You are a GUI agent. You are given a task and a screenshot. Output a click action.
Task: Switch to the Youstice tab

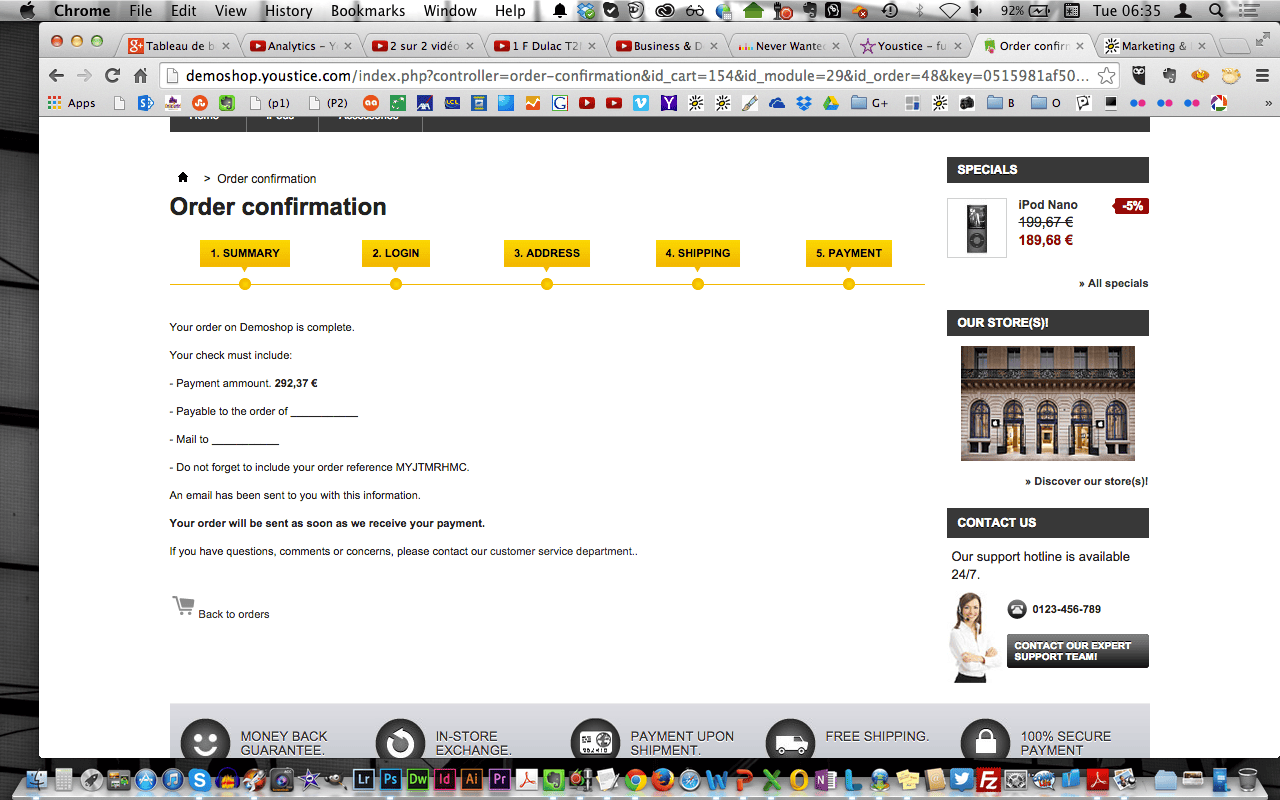pos(908,46)
